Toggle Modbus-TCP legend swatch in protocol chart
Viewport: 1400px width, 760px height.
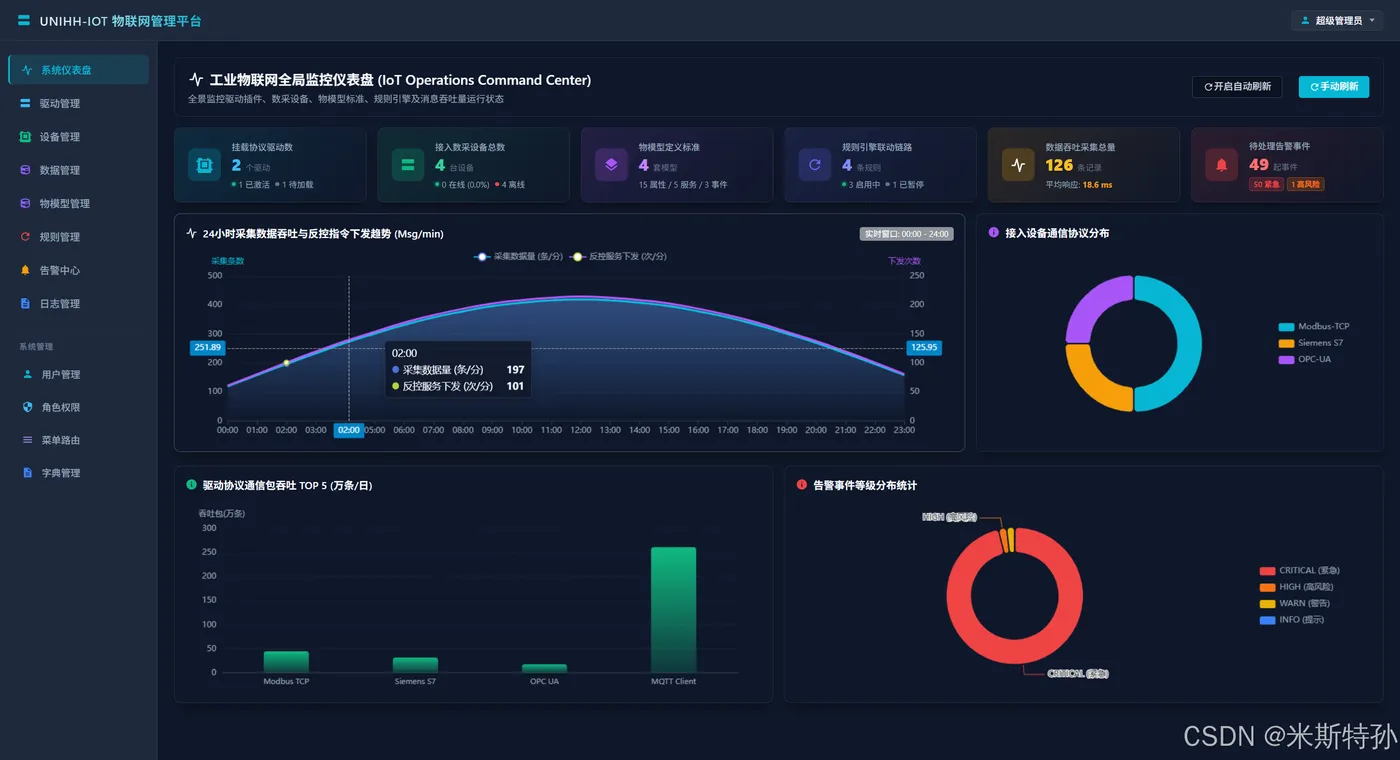(x=1286, y=327)
